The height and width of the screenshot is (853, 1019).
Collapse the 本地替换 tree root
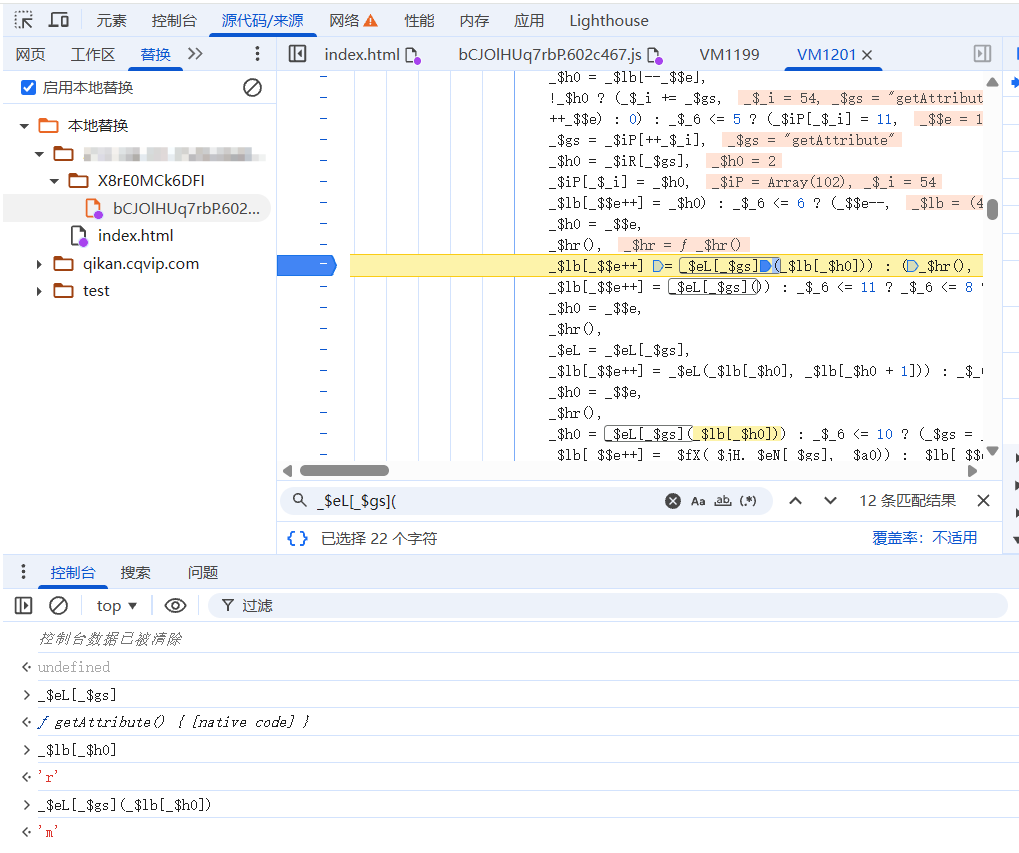point(24,126)
